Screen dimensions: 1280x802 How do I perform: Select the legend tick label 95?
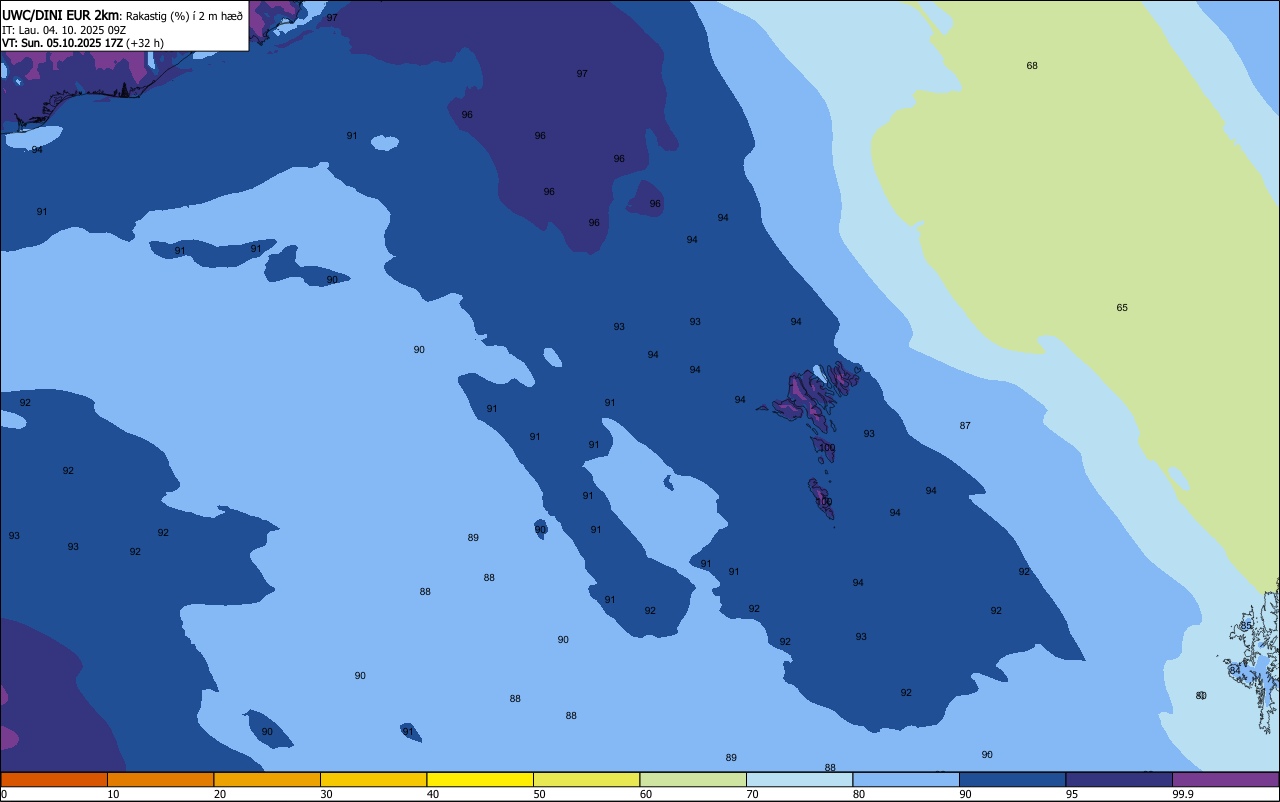(1072, 794)
